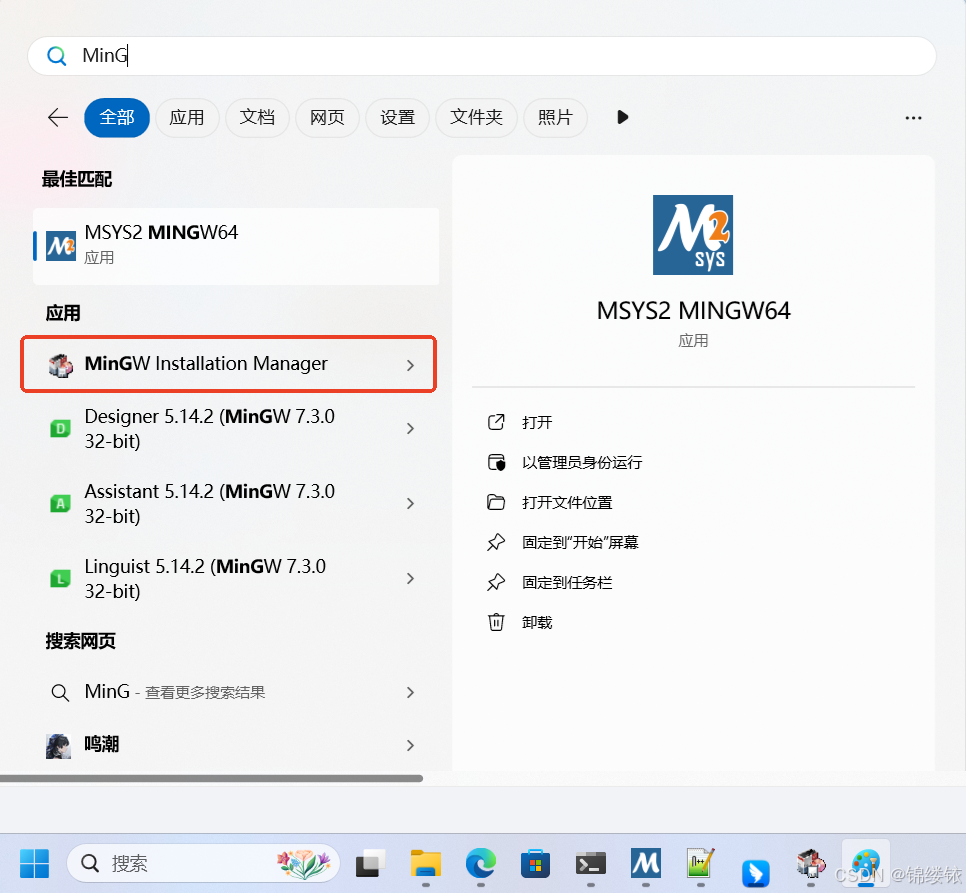Click the green Designer 5.14.2 icon
The image size is (966, 893).
coord(60,428)
